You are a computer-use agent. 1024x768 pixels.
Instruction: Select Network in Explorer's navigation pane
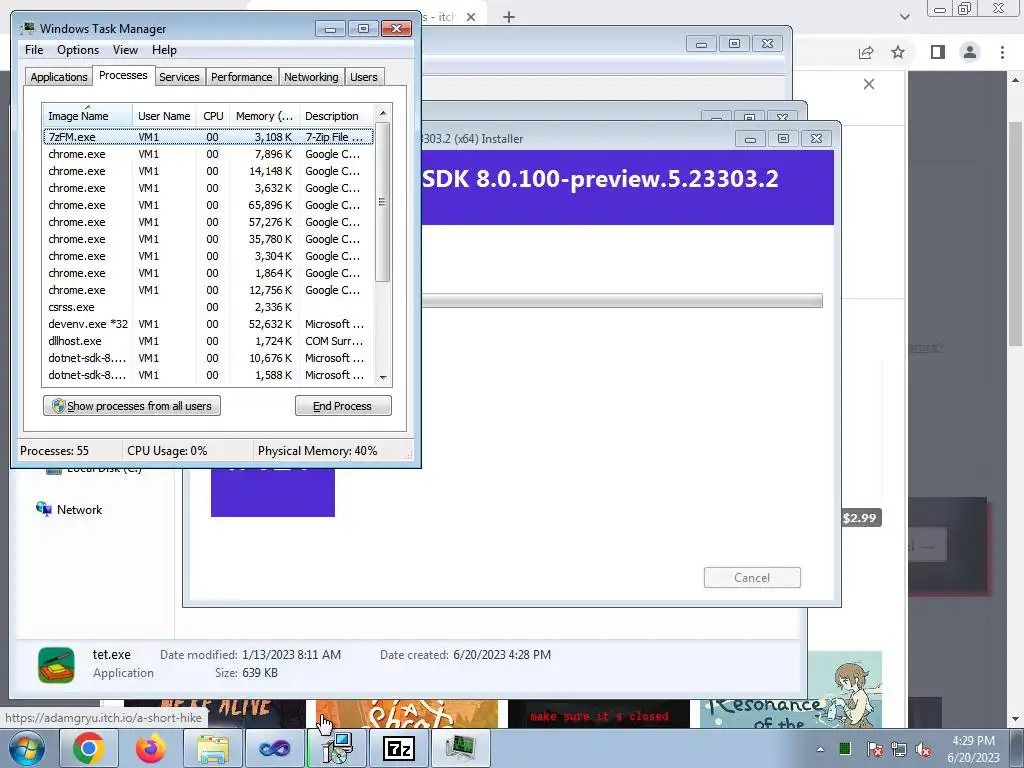(x=79, y=509)
